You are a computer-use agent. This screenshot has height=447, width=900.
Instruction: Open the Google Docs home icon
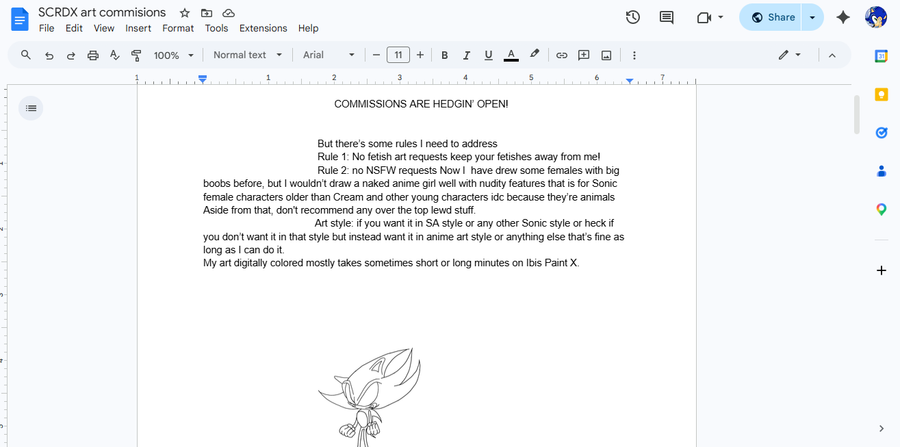20,20
